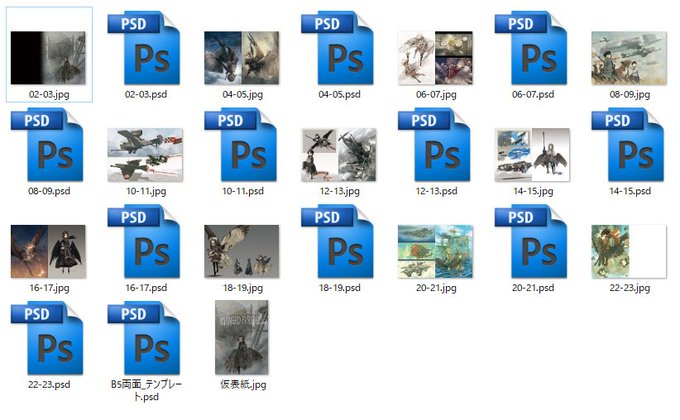Click the file name label 20-21.jpg
680x420 pixels.
(x=436, y=288)
